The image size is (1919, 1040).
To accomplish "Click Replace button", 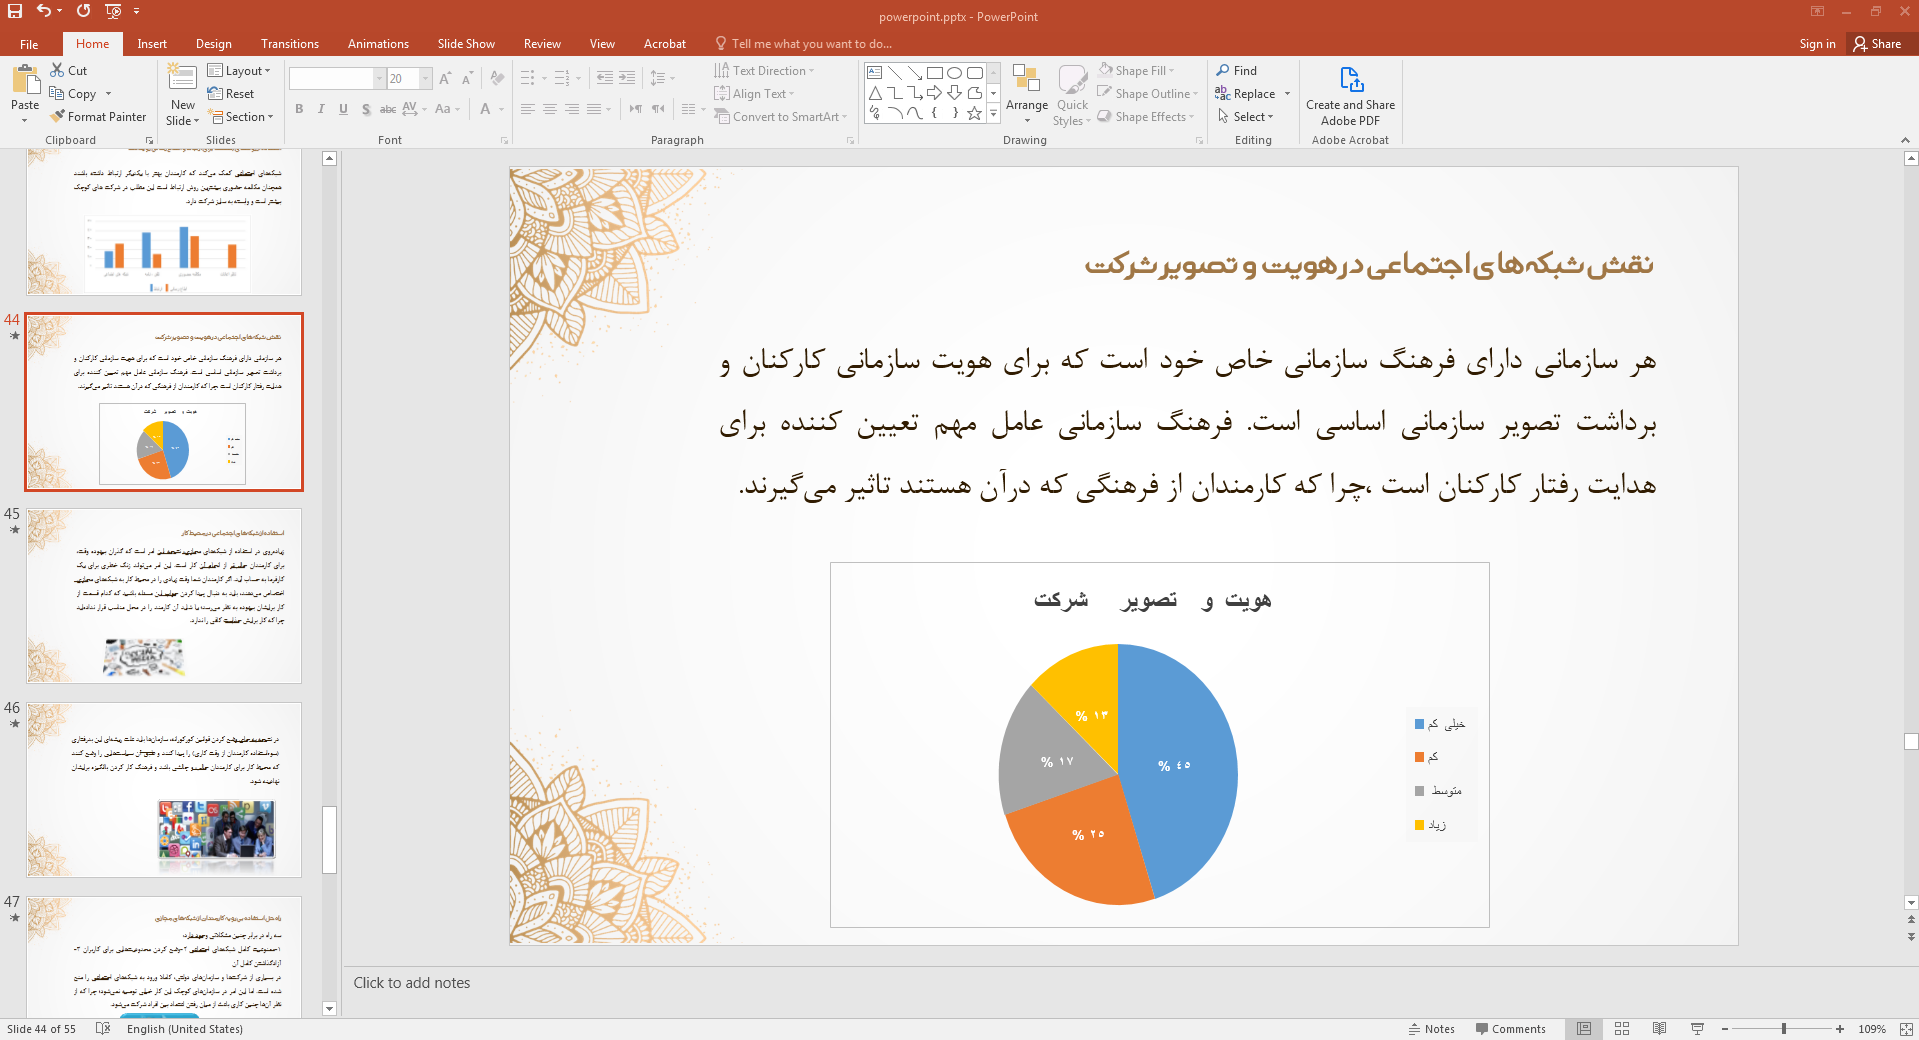I will (1246, 94).
